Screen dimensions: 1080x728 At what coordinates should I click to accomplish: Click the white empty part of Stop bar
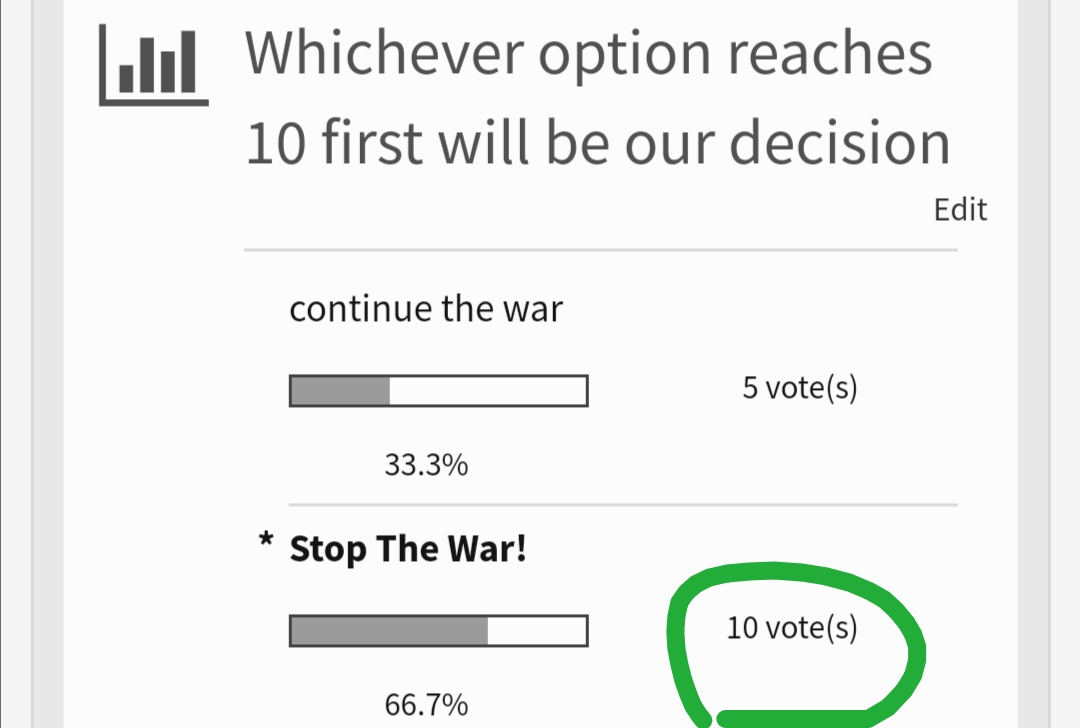[537, 631]
